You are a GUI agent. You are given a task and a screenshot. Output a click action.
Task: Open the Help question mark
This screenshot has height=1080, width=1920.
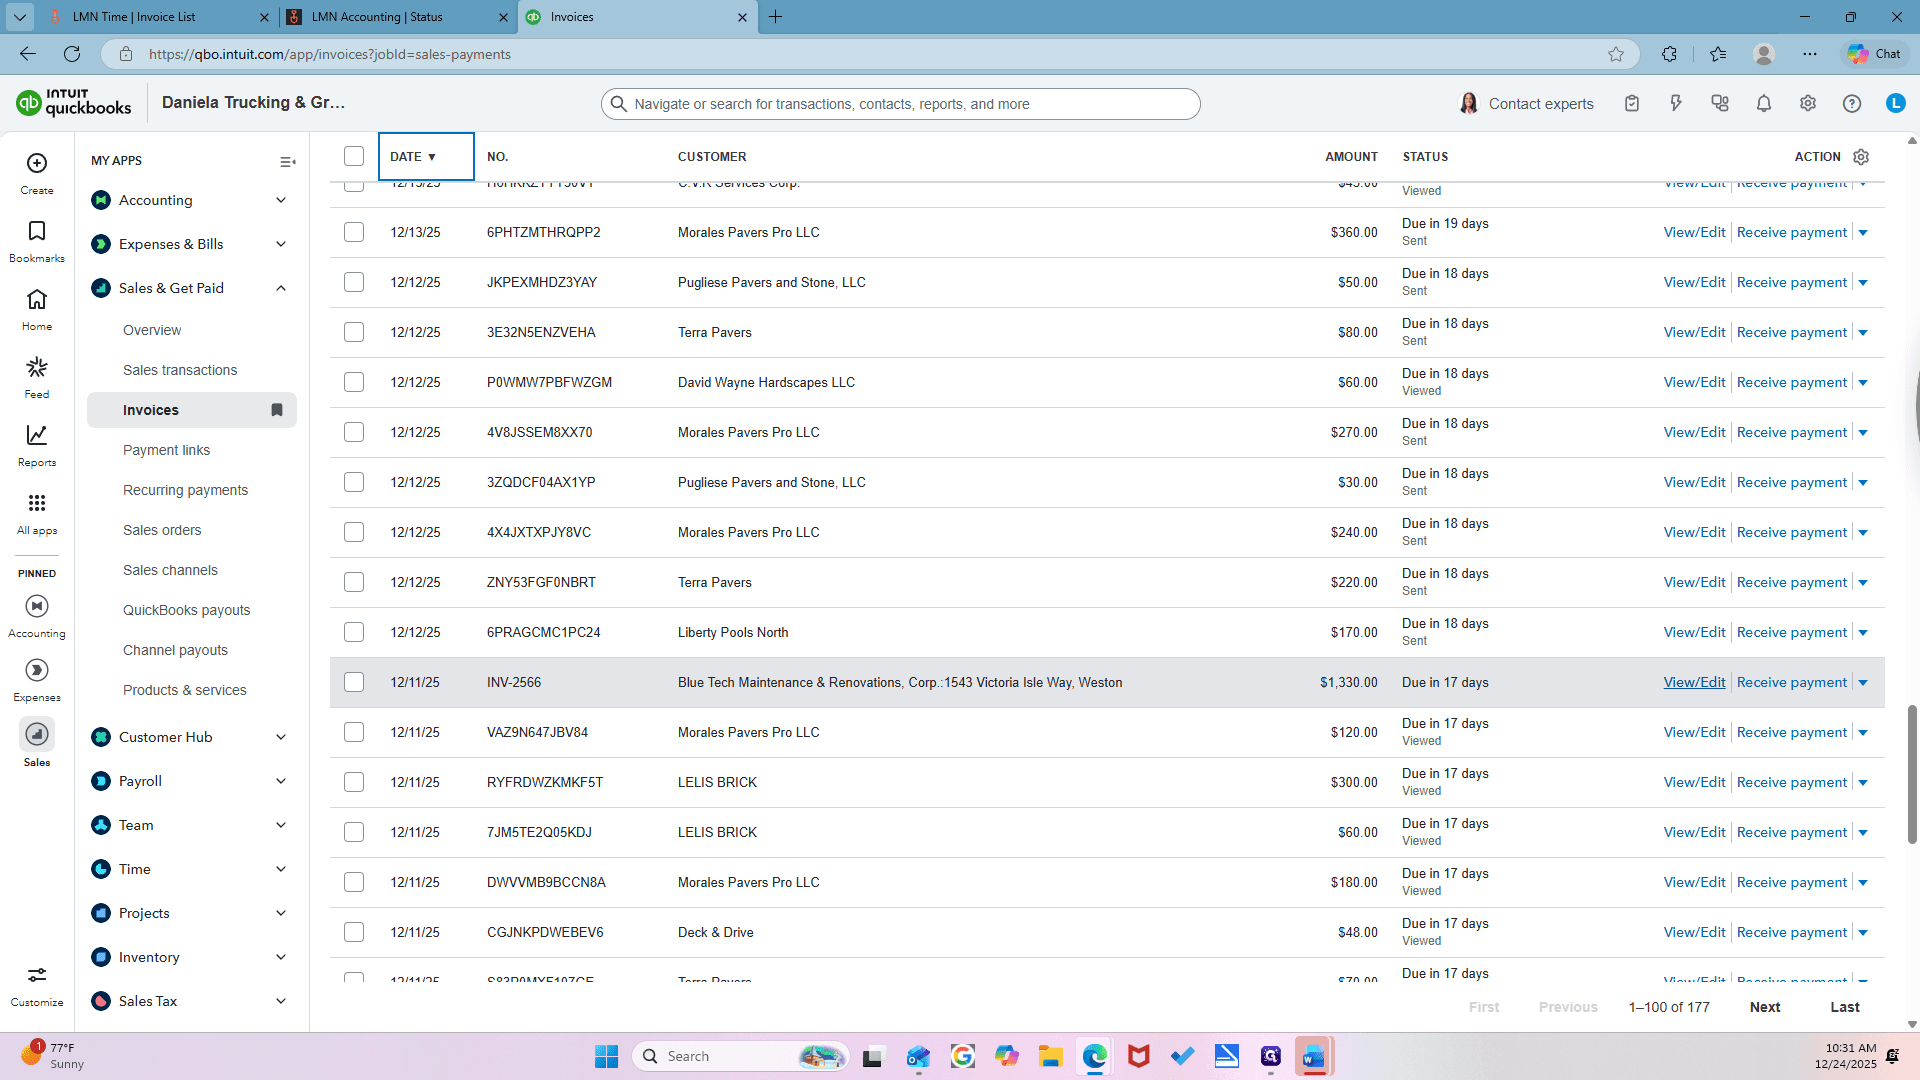pyautogui.click(x=1852, y=103)
